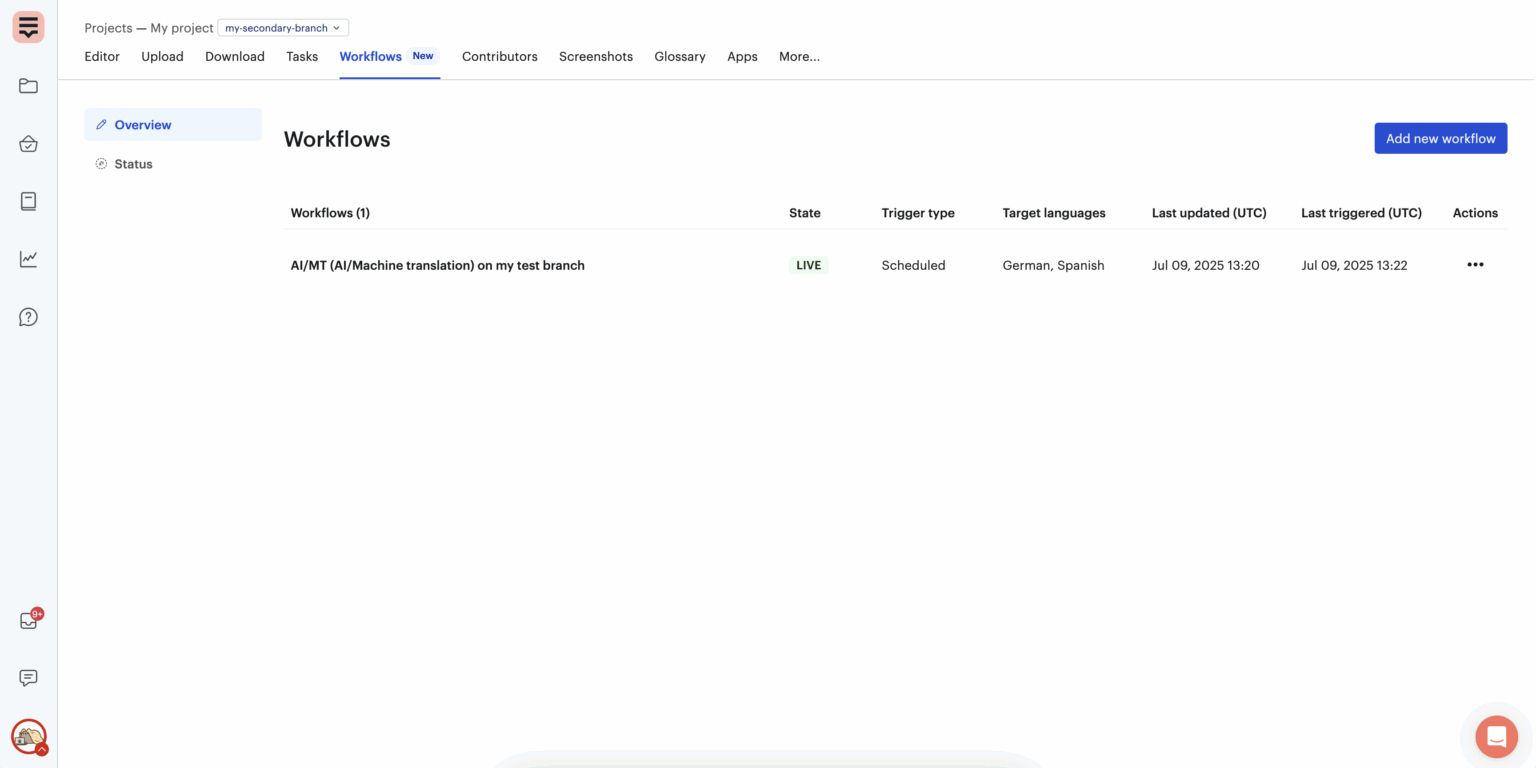The width and height of the screenshot is (1536, 768).
Task: Click the Jul 09, 2025 13:22 cell
Action: point(1354,265)
